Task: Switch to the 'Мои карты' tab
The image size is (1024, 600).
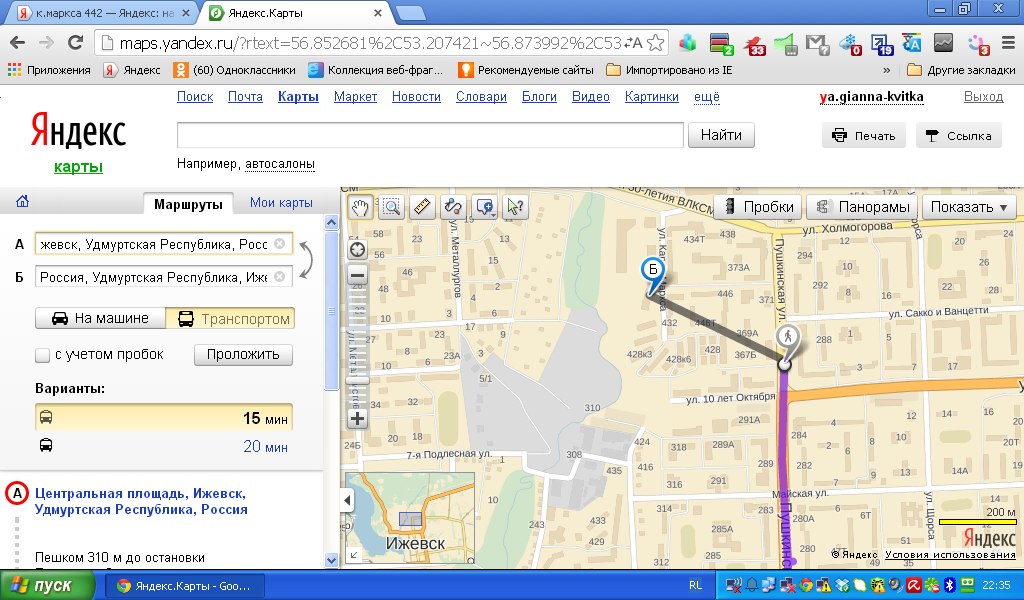Action: [x=281, y=202]
